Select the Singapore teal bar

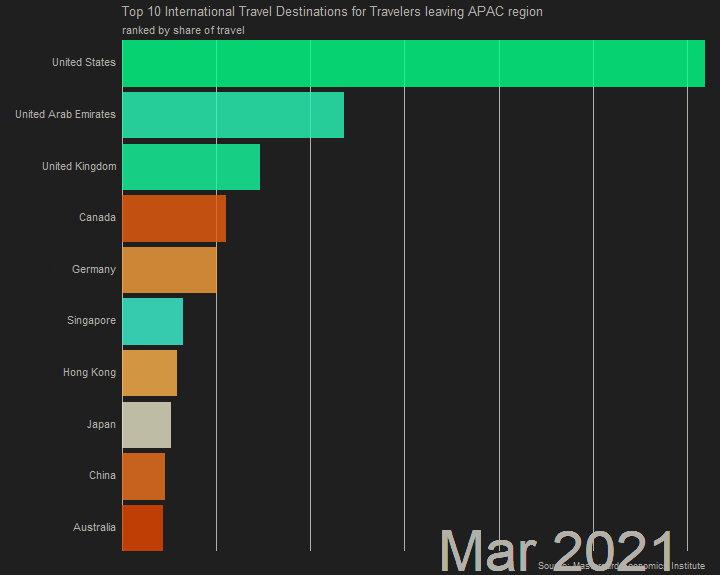[152, 321]
